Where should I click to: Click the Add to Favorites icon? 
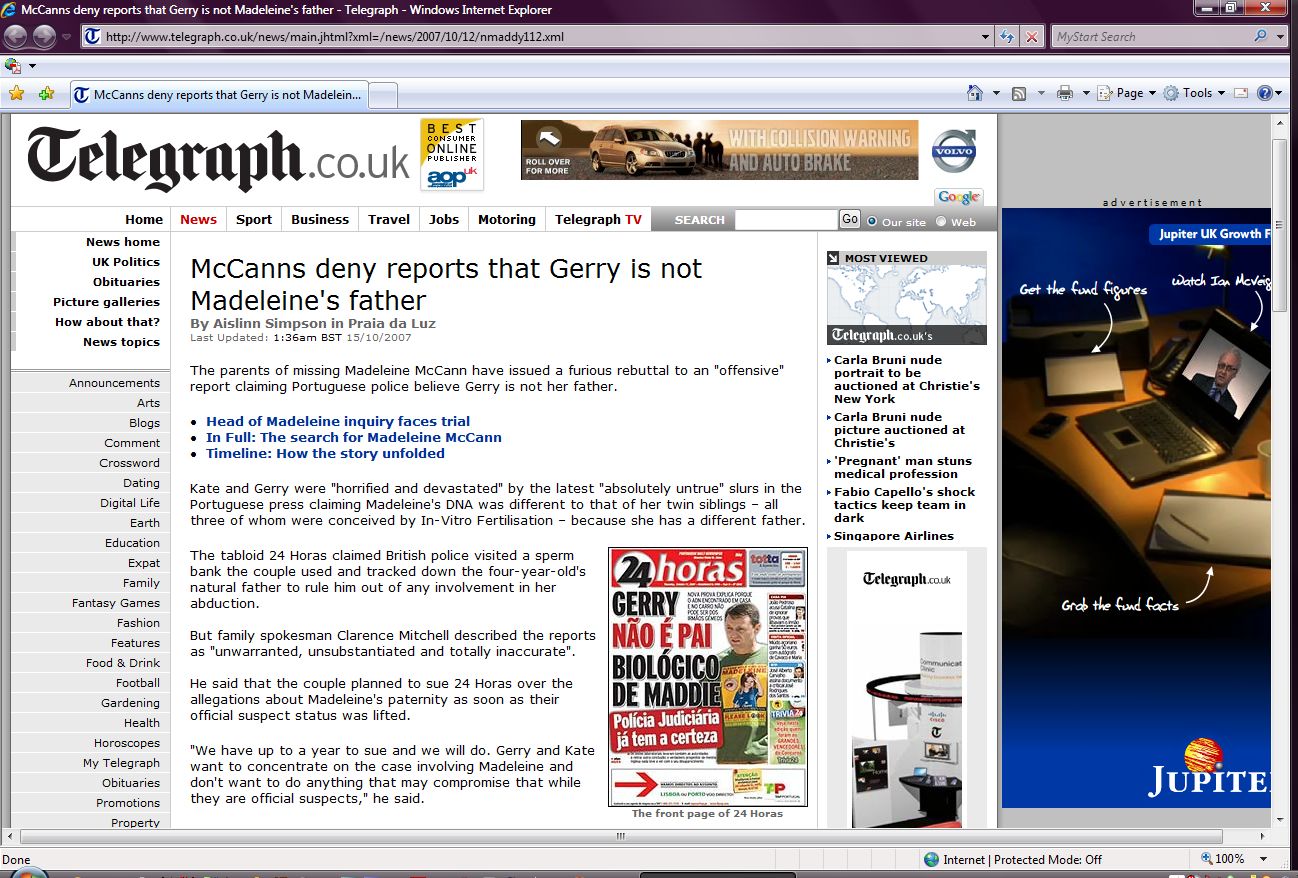point(46,94)
